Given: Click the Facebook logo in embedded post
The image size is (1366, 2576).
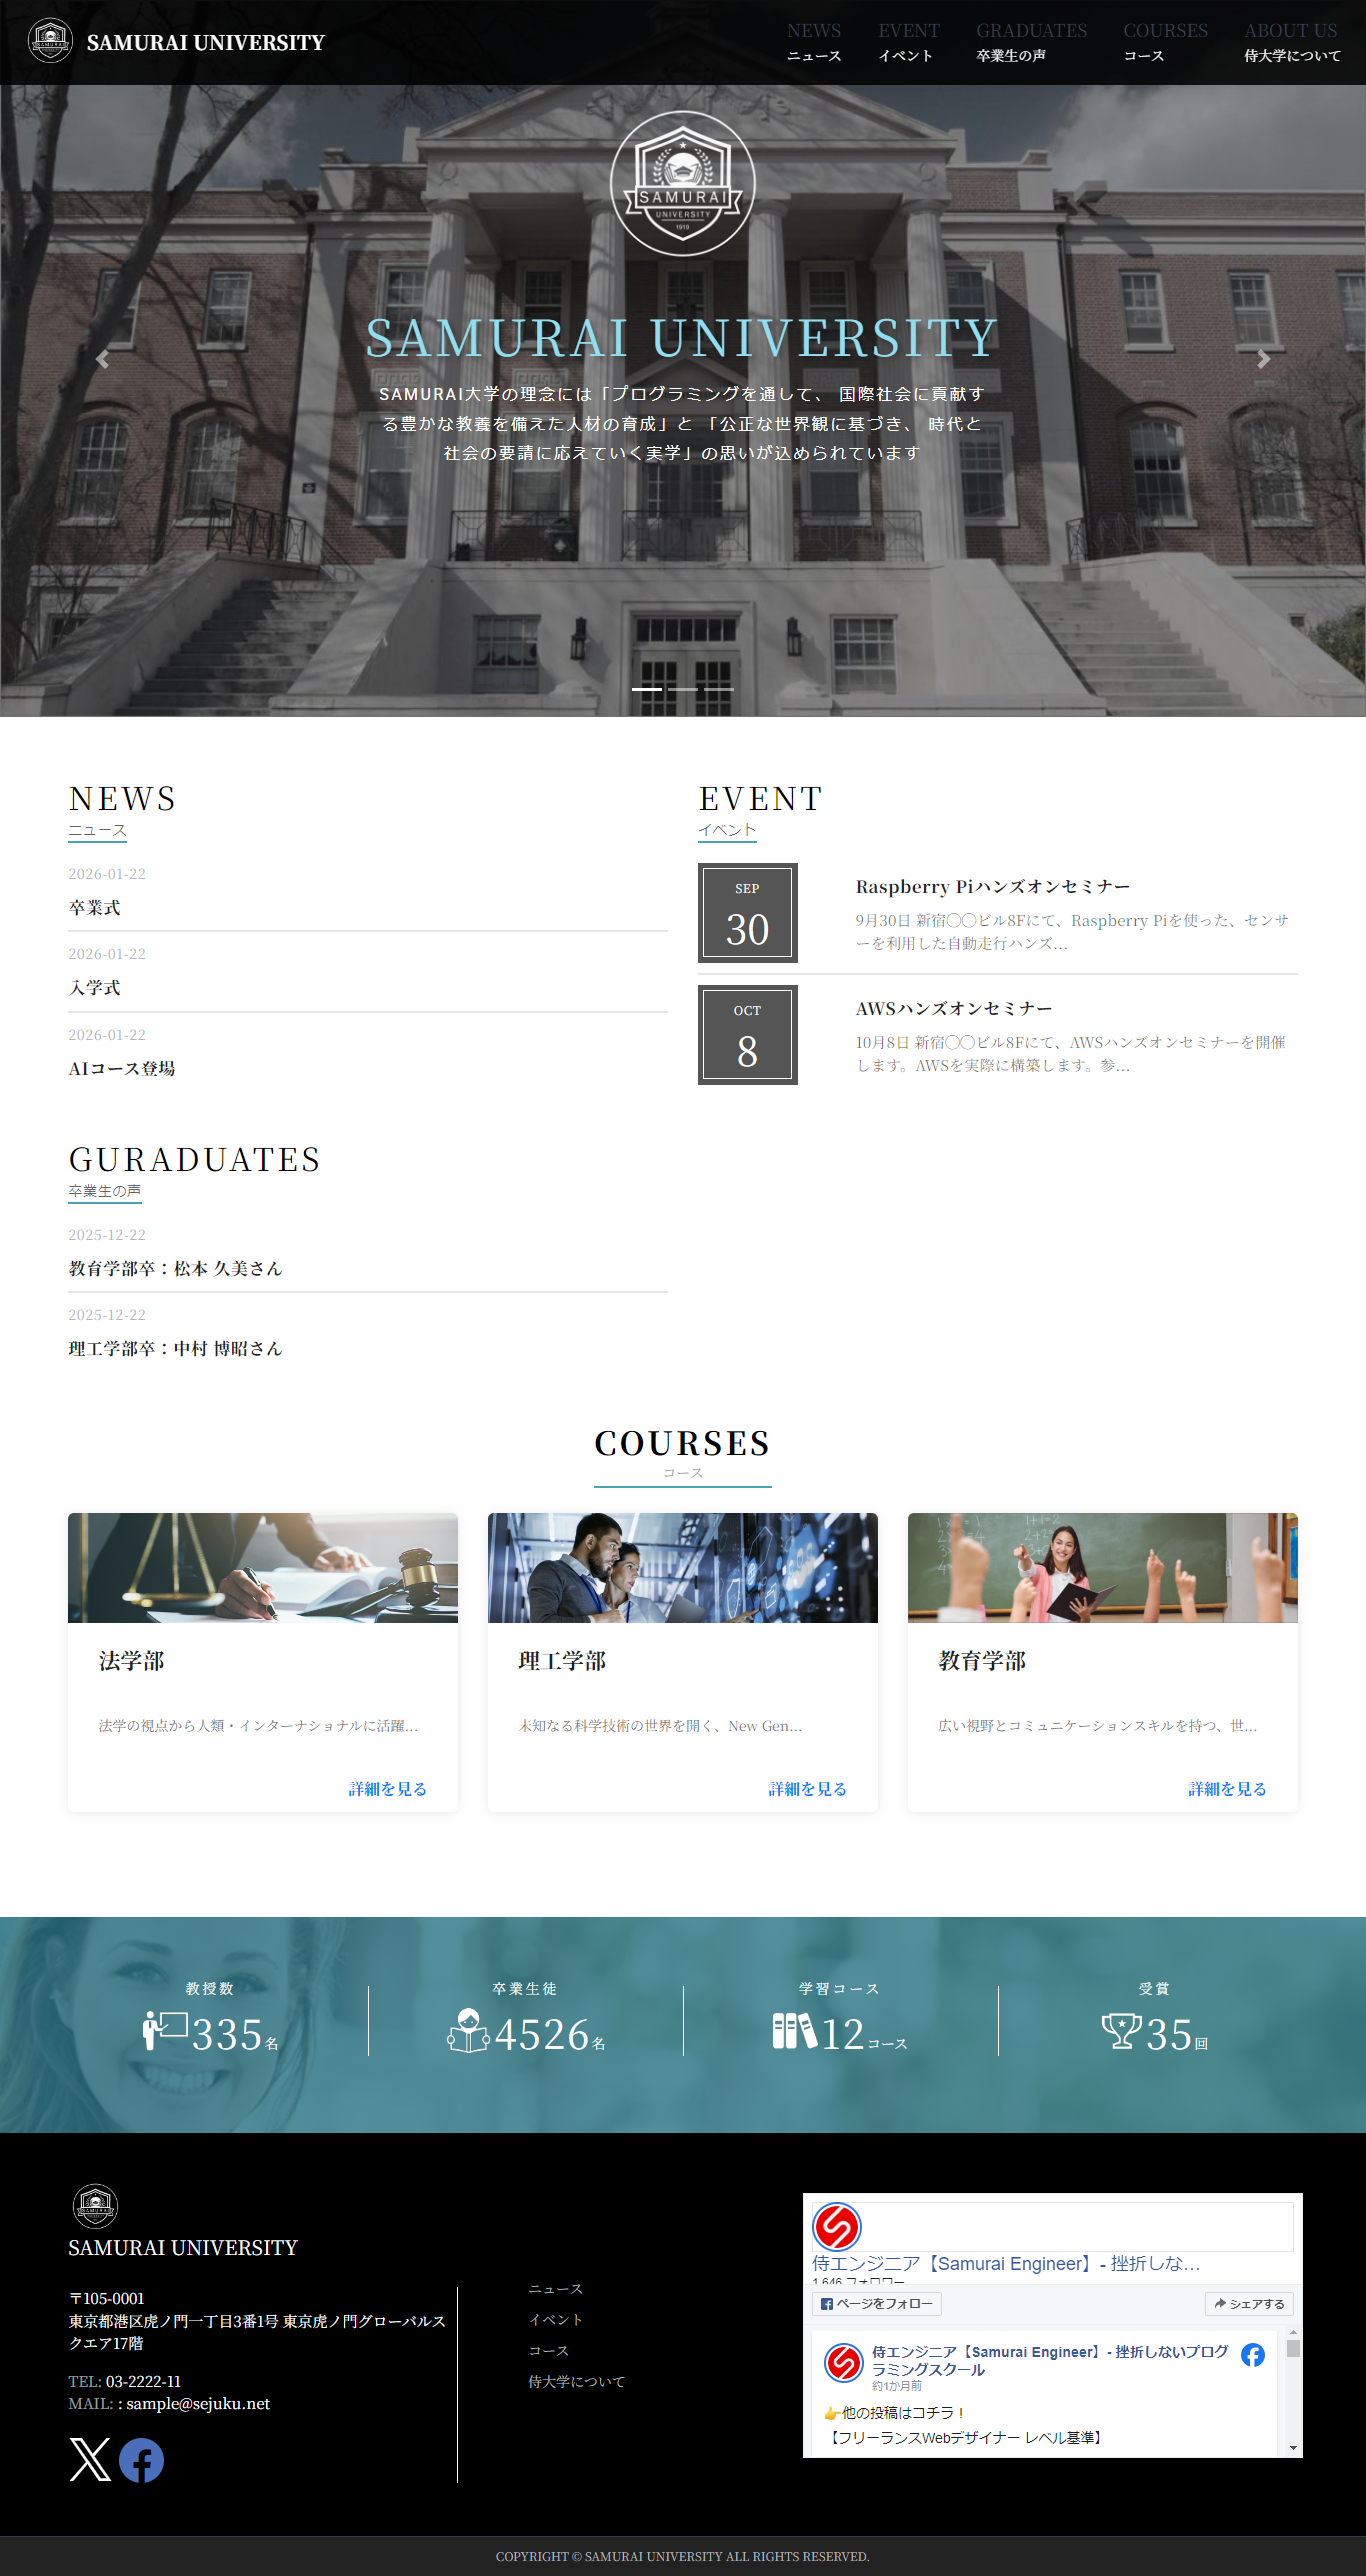Looking at the screenshot, I should [x=1252, y=2355].
